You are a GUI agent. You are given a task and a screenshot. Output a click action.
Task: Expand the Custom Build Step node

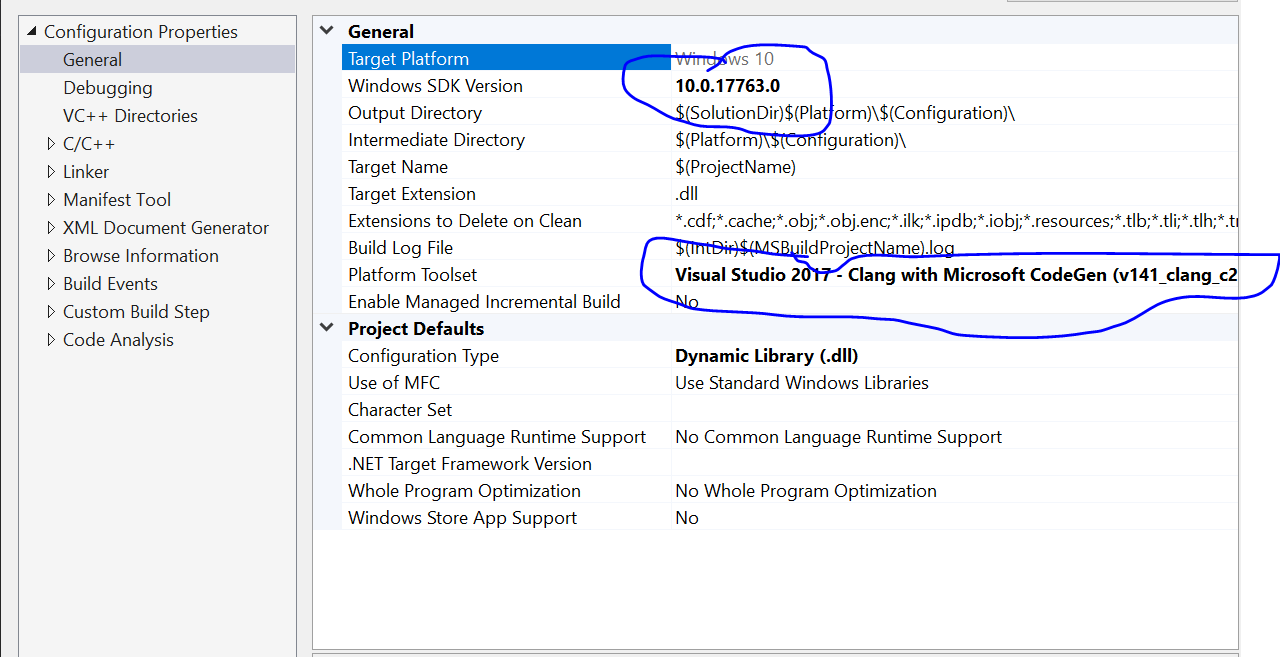coord(52,312)
